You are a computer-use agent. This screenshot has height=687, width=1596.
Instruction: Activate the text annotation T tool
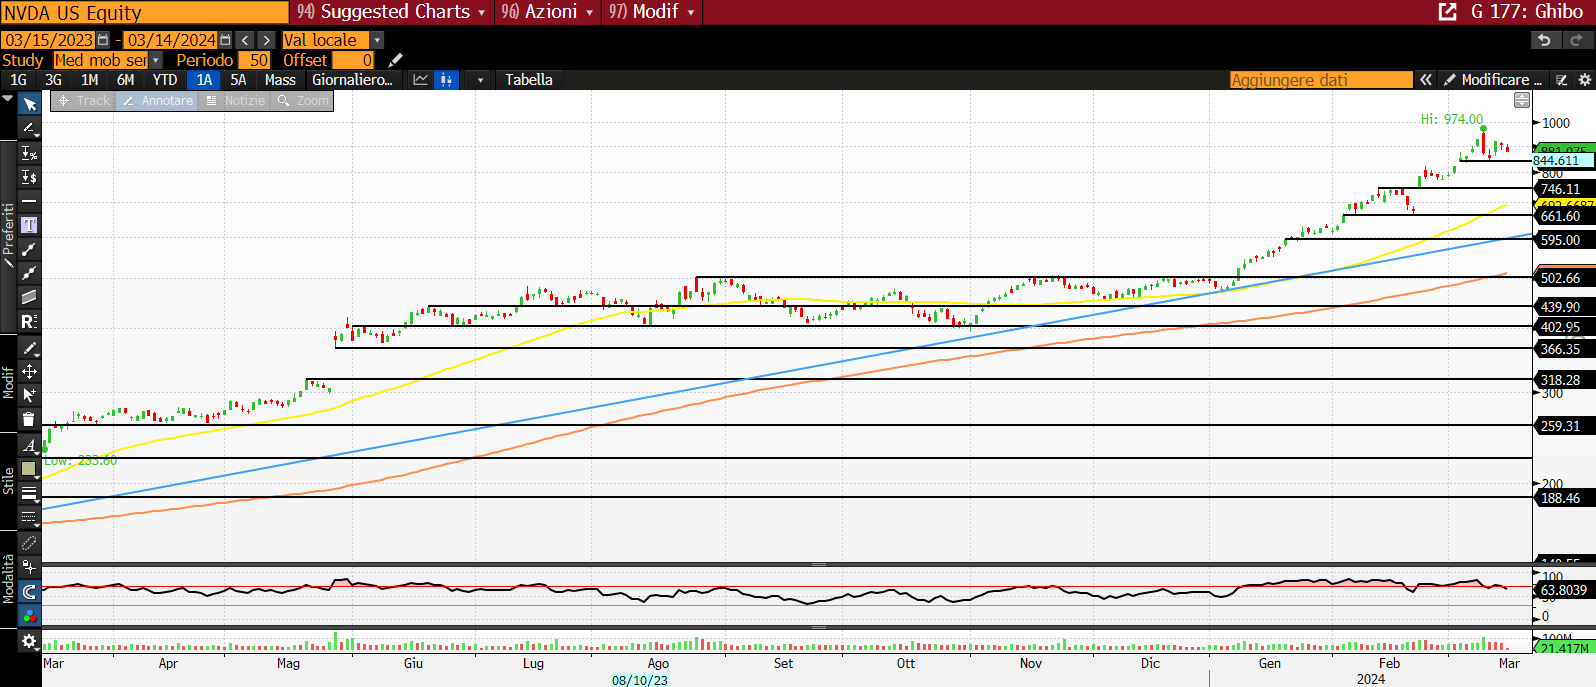coord(29,225)
